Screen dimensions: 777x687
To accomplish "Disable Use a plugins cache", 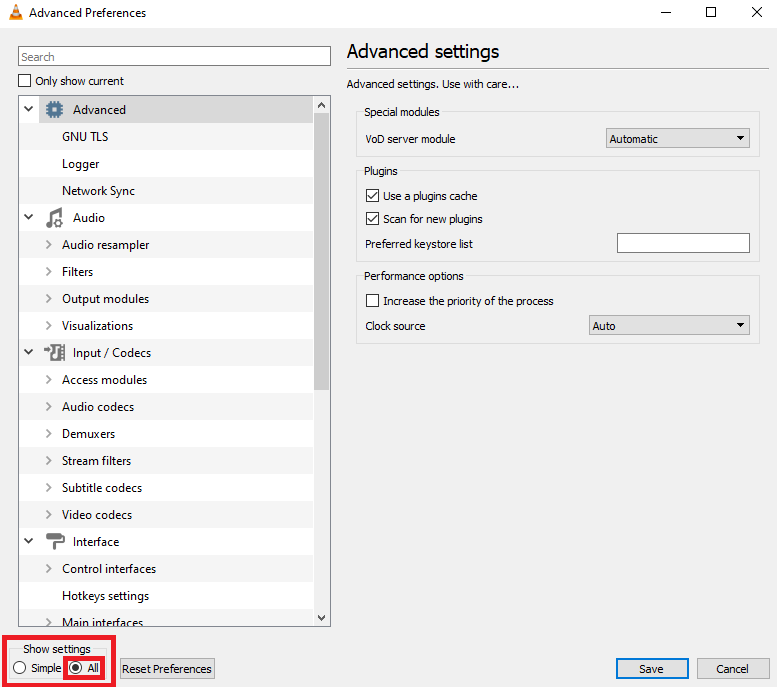I will click(x=372, y=196).
